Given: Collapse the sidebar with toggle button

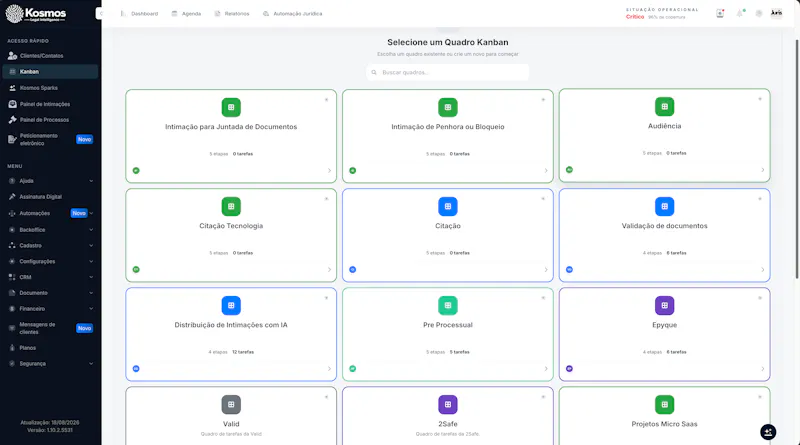Looking at the screenshot, I should [x=101, y=14].
